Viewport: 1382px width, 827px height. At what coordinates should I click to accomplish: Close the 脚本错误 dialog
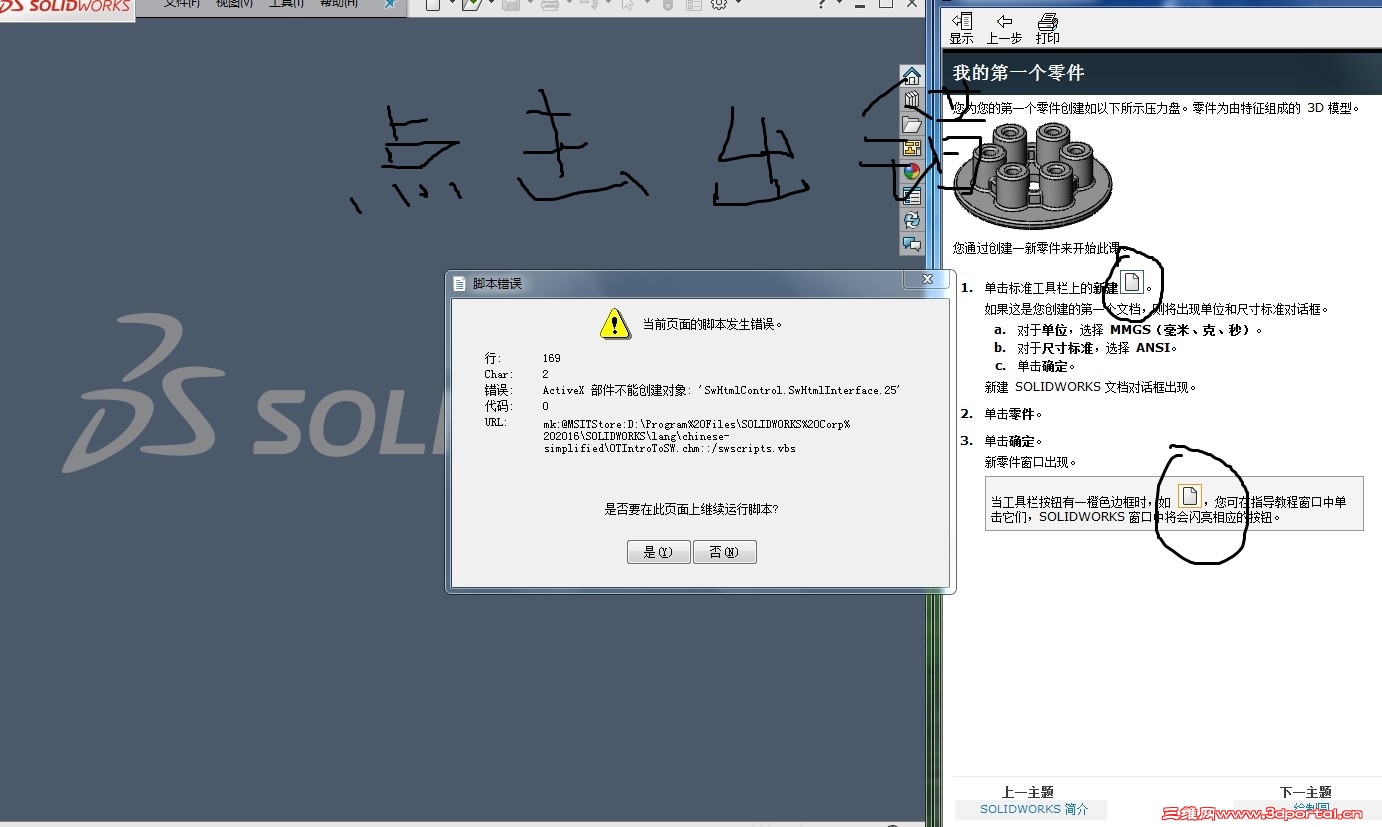[926, 279]
